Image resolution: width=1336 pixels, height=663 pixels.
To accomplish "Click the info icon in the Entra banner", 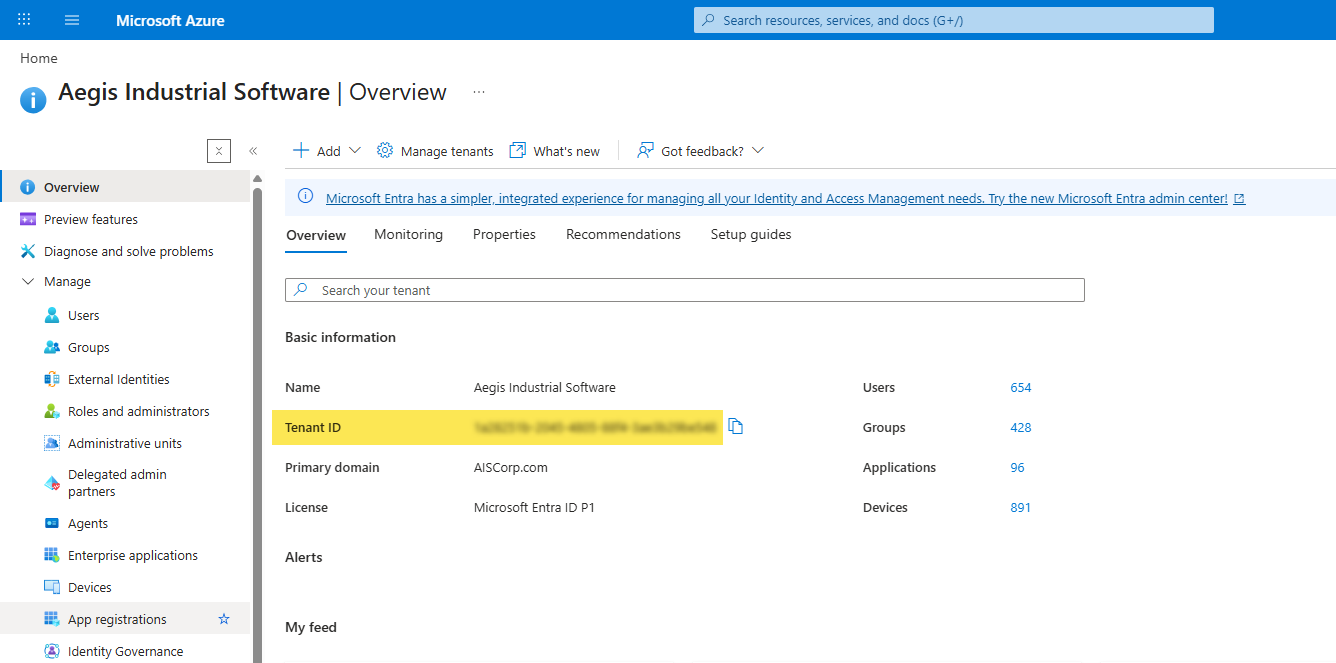I will [306, 197].
